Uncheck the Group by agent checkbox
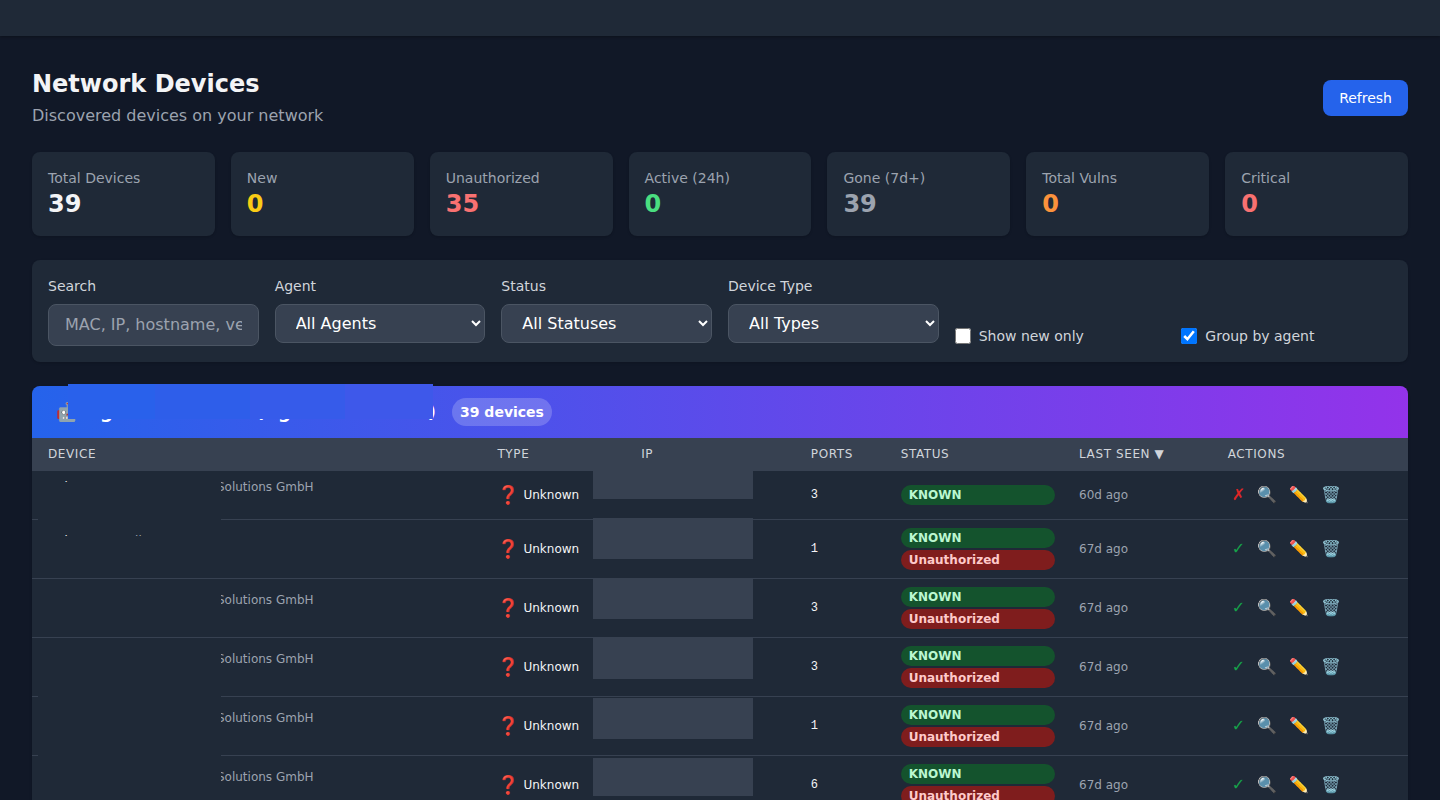Image resolution: width=1440 pixels, height=800 pixels. 1189,336
